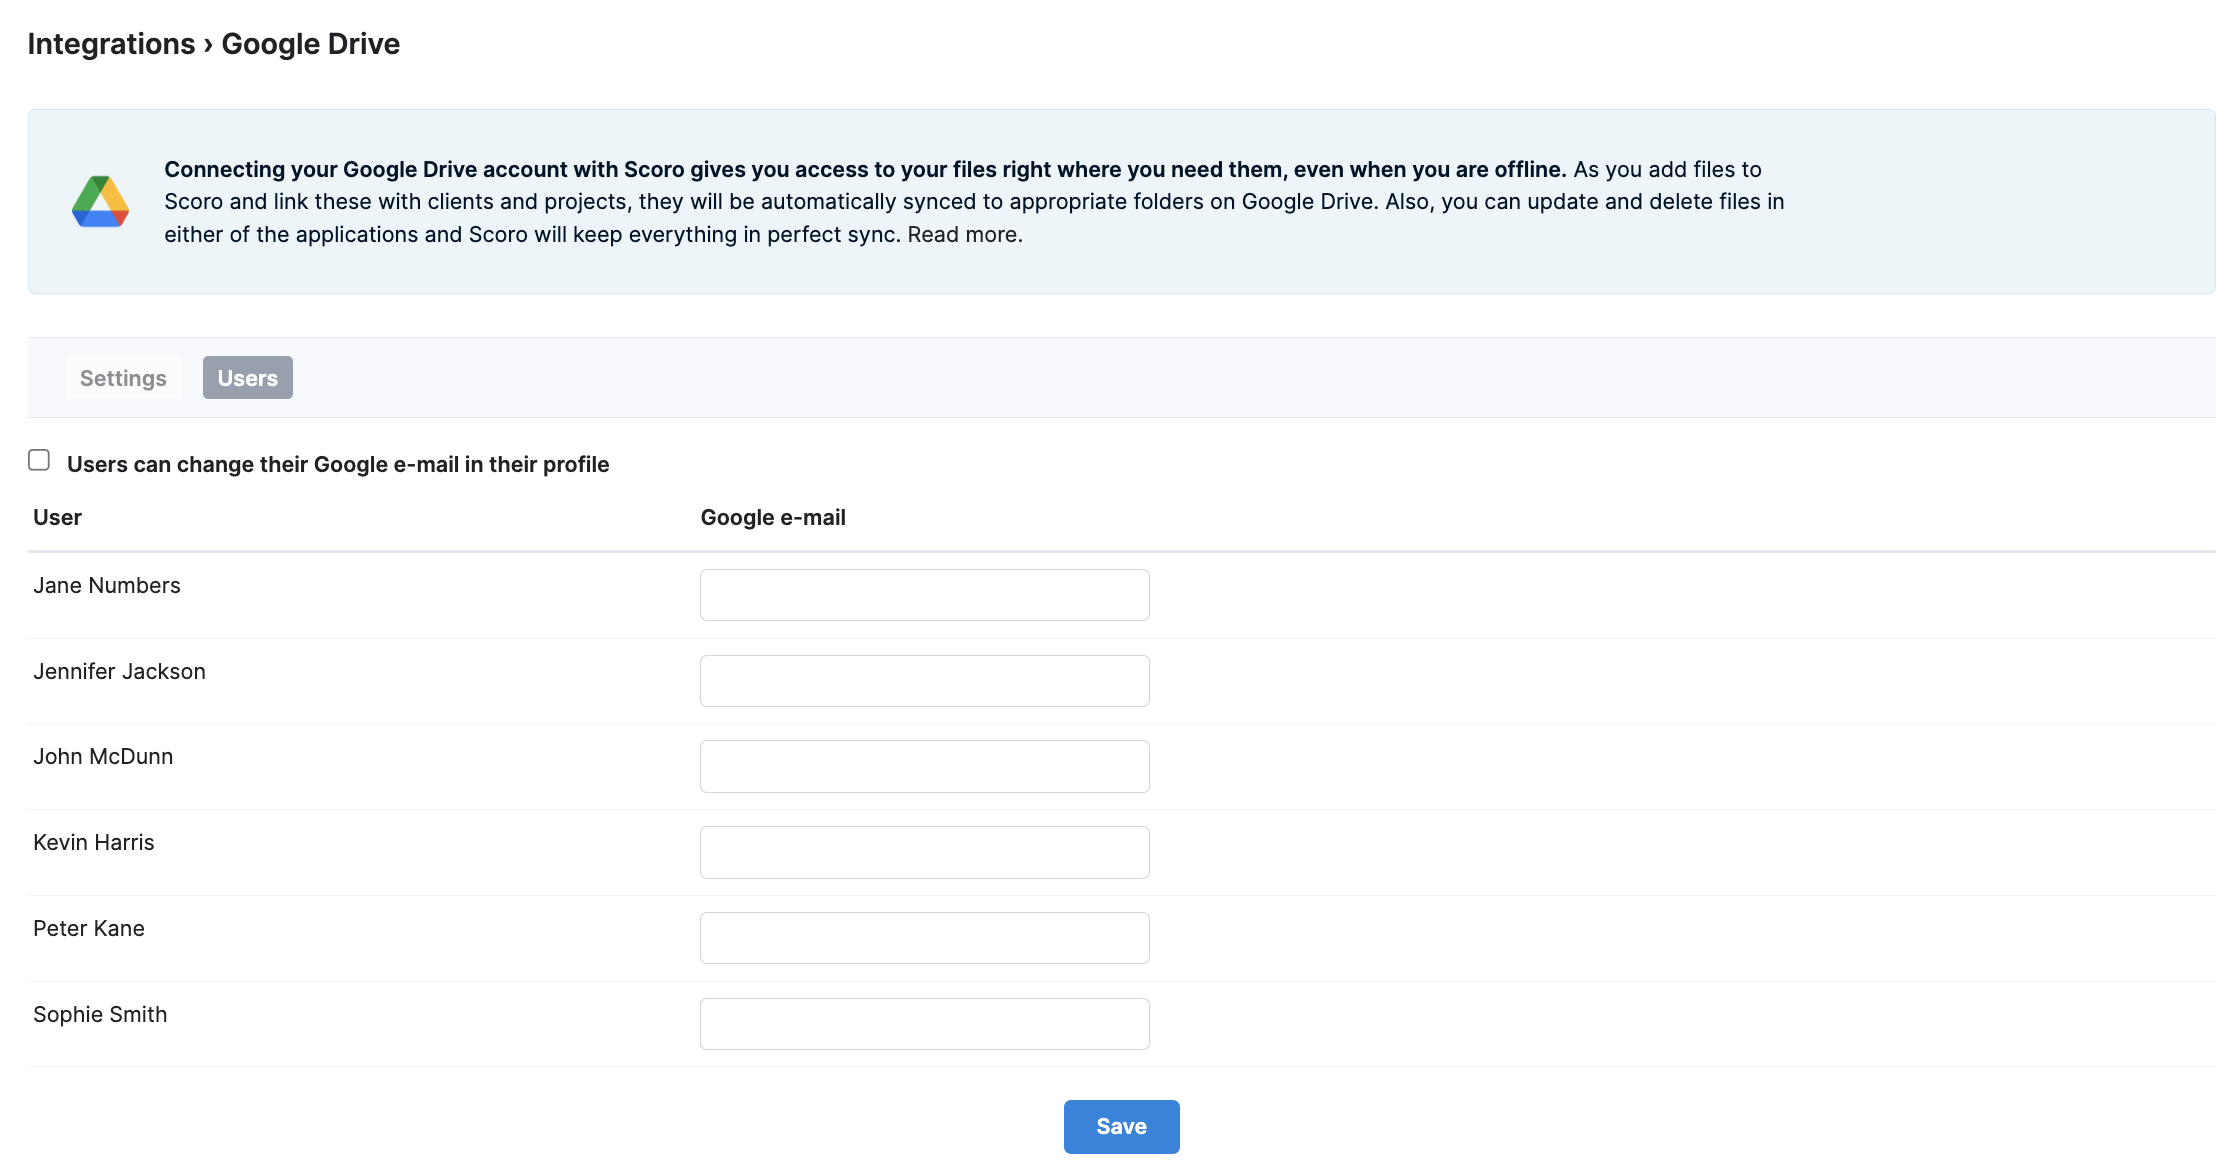Click the user name Jane Numbers
The width and height of the screenshot is (2236, 1174).
click(107, 586)
